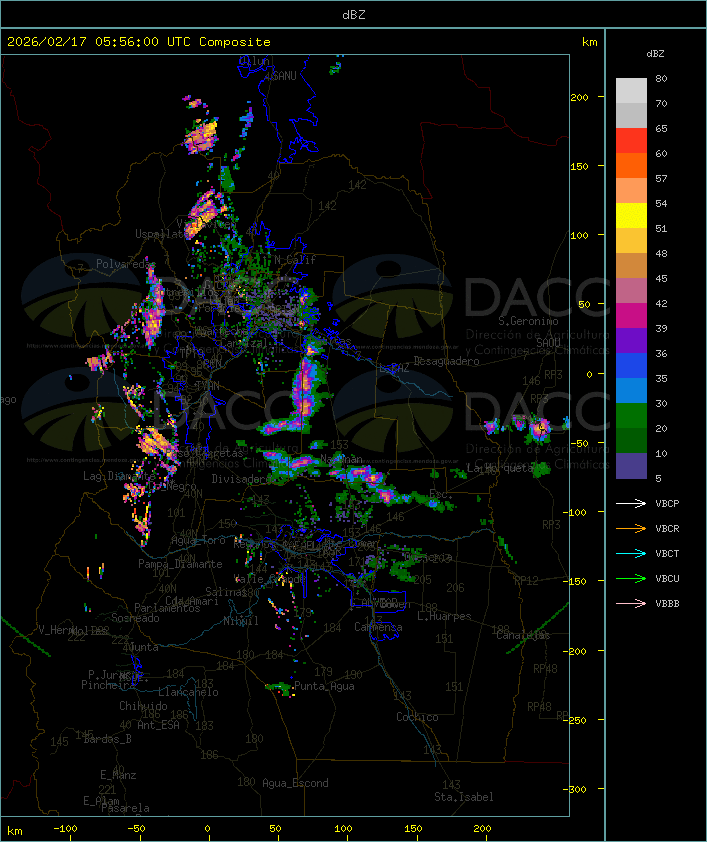The height and width of the screenshot is (842, 707).
Task: Click the 'L.Huarpes' place label
Action: [444, 616]
